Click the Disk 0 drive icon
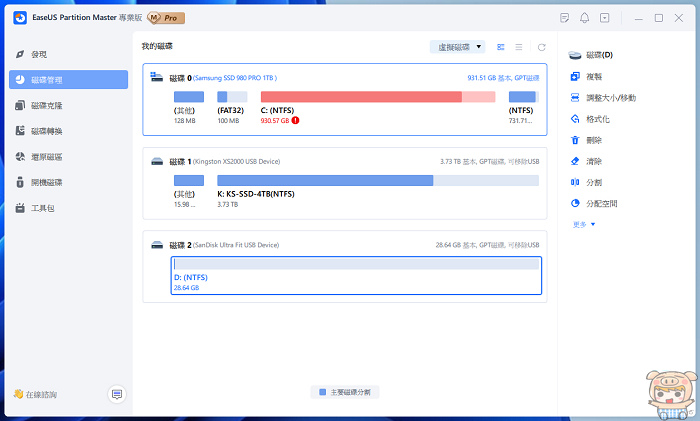This screenshot has width=700, height=421. coord(157,77)
